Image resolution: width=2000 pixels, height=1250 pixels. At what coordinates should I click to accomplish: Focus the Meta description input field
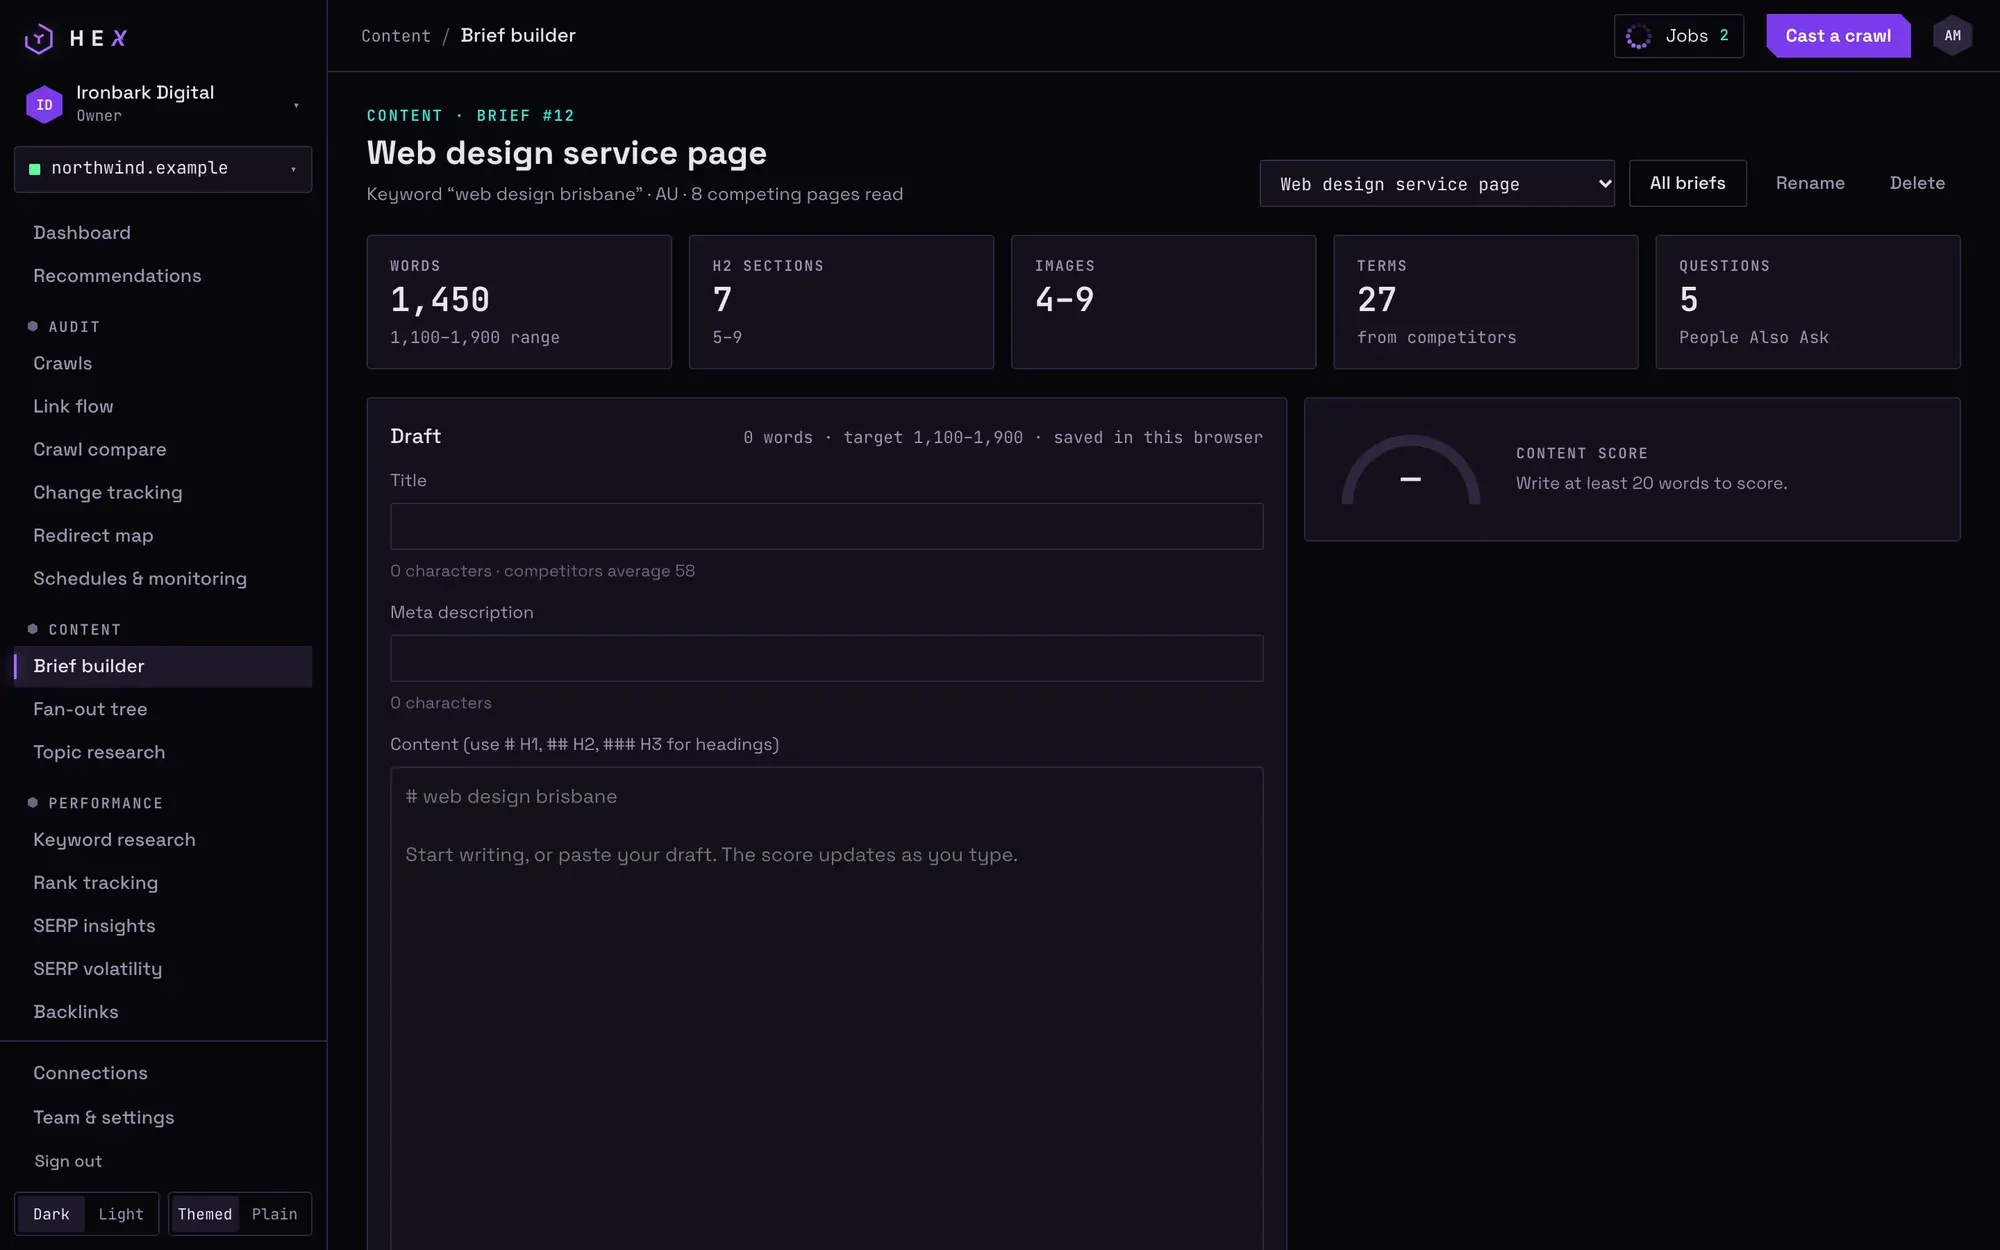[827, 658]
